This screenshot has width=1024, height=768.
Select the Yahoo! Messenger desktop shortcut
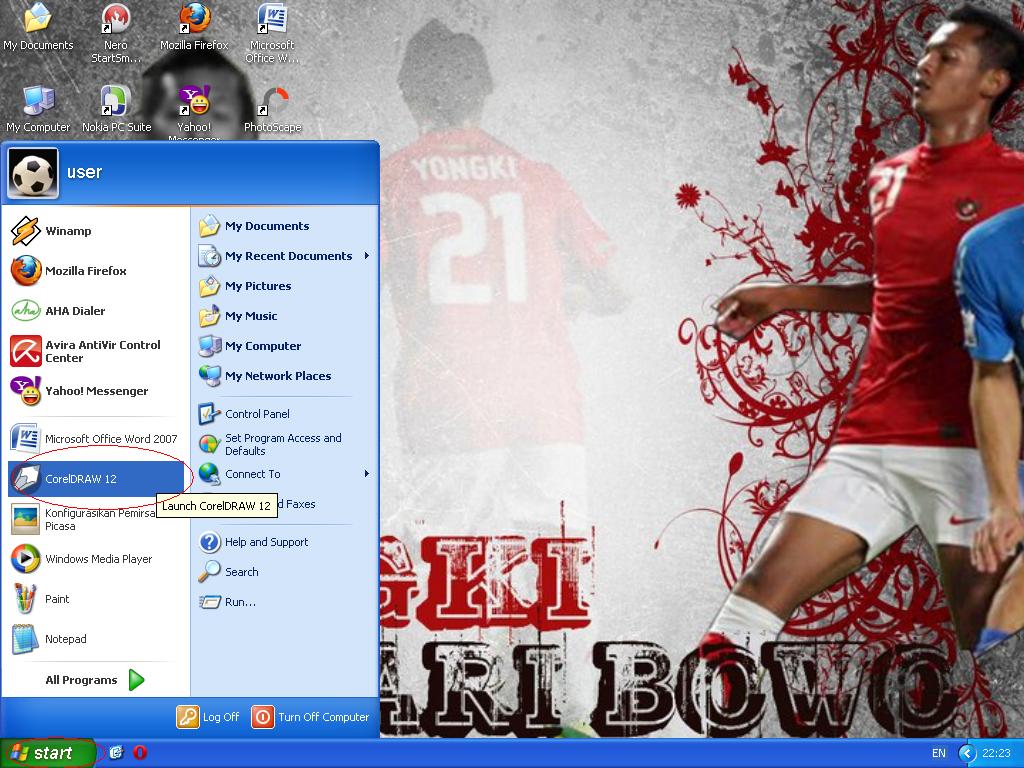coord(194,113)
